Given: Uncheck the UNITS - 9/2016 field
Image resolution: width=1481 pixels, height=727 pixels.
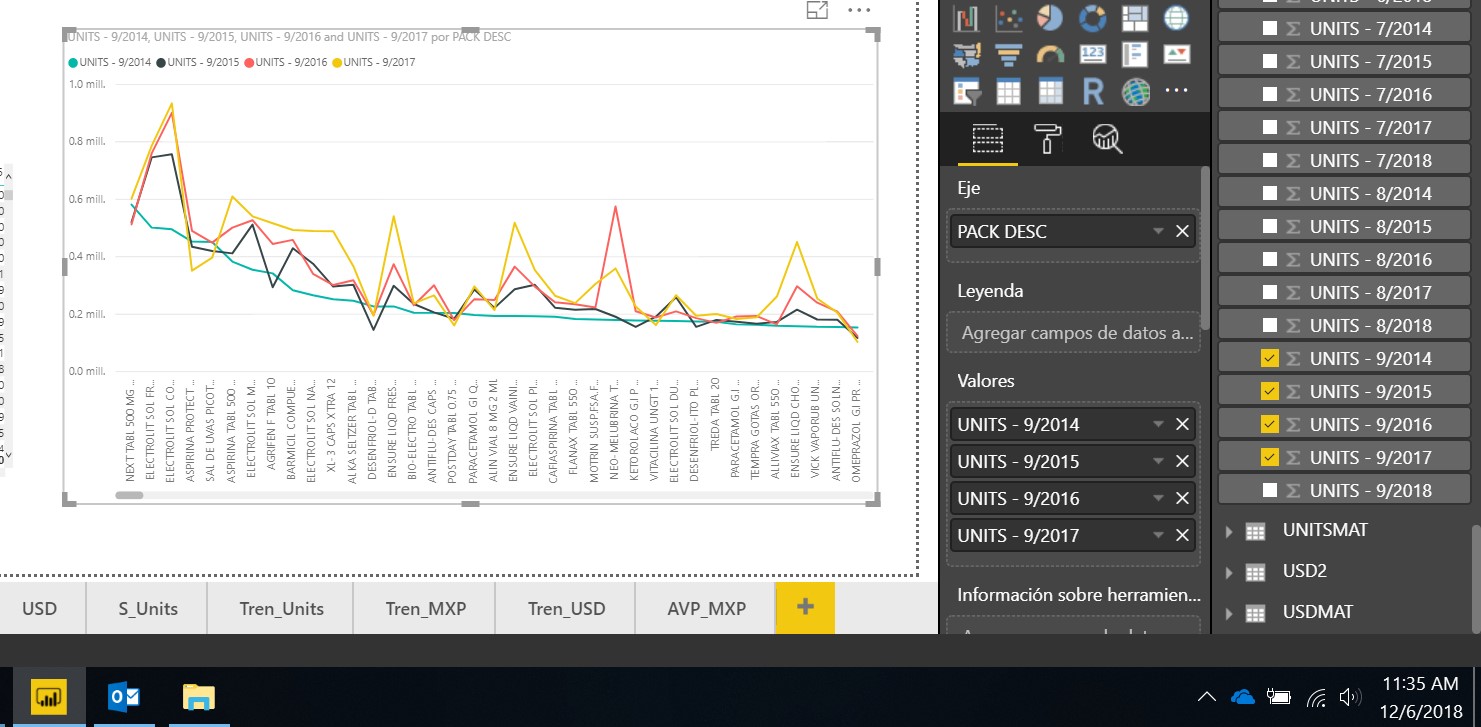Looking at the screenshot, I should click(1270, 424).
